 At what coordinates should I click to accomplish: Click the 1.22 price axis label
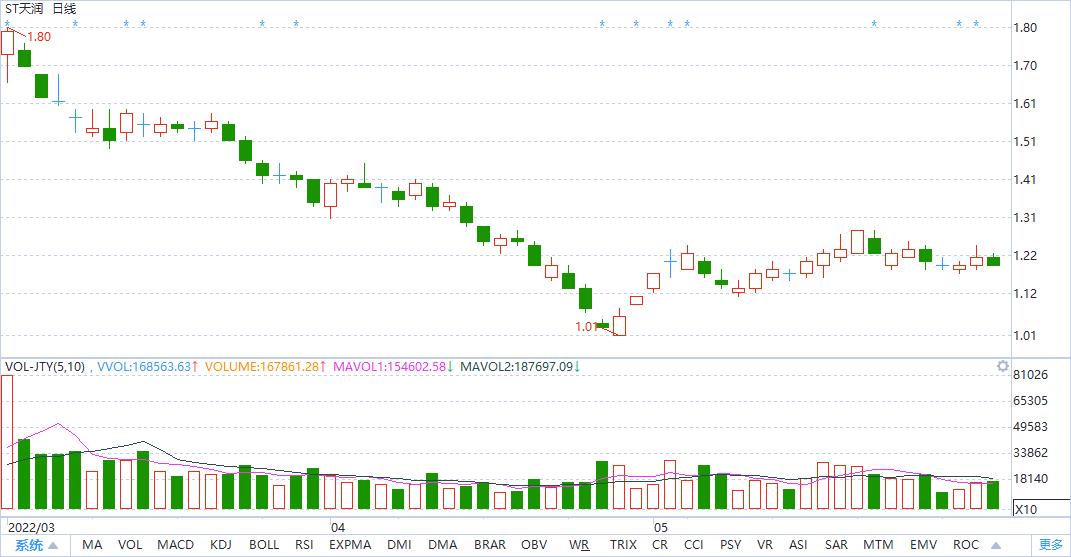click(x=1025, y=256)
